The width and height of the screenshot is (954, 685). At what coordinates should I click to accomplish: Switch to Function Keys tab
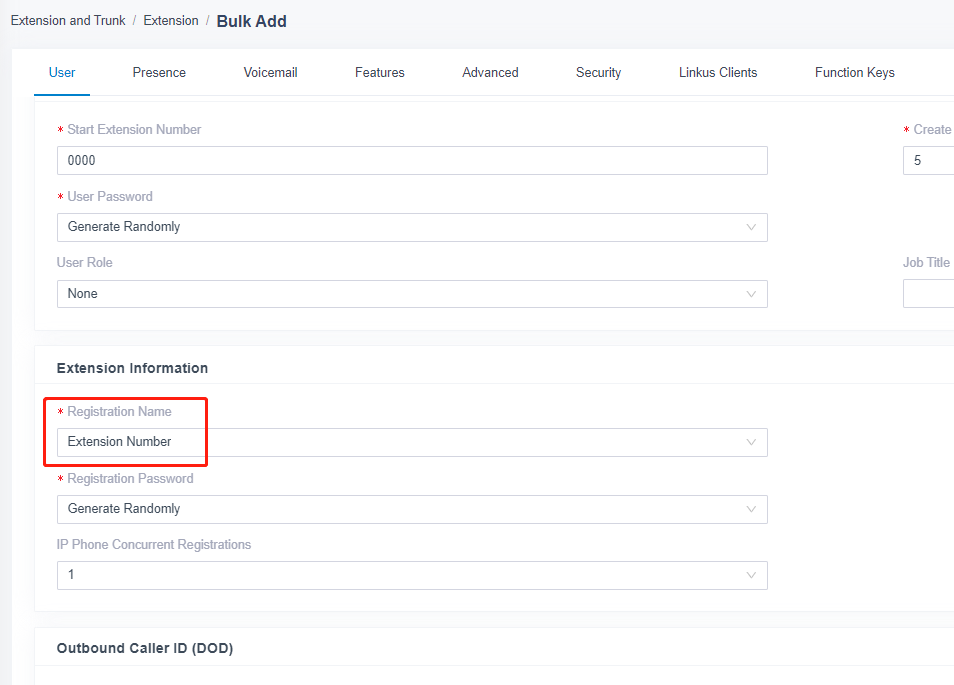[854, 72]
